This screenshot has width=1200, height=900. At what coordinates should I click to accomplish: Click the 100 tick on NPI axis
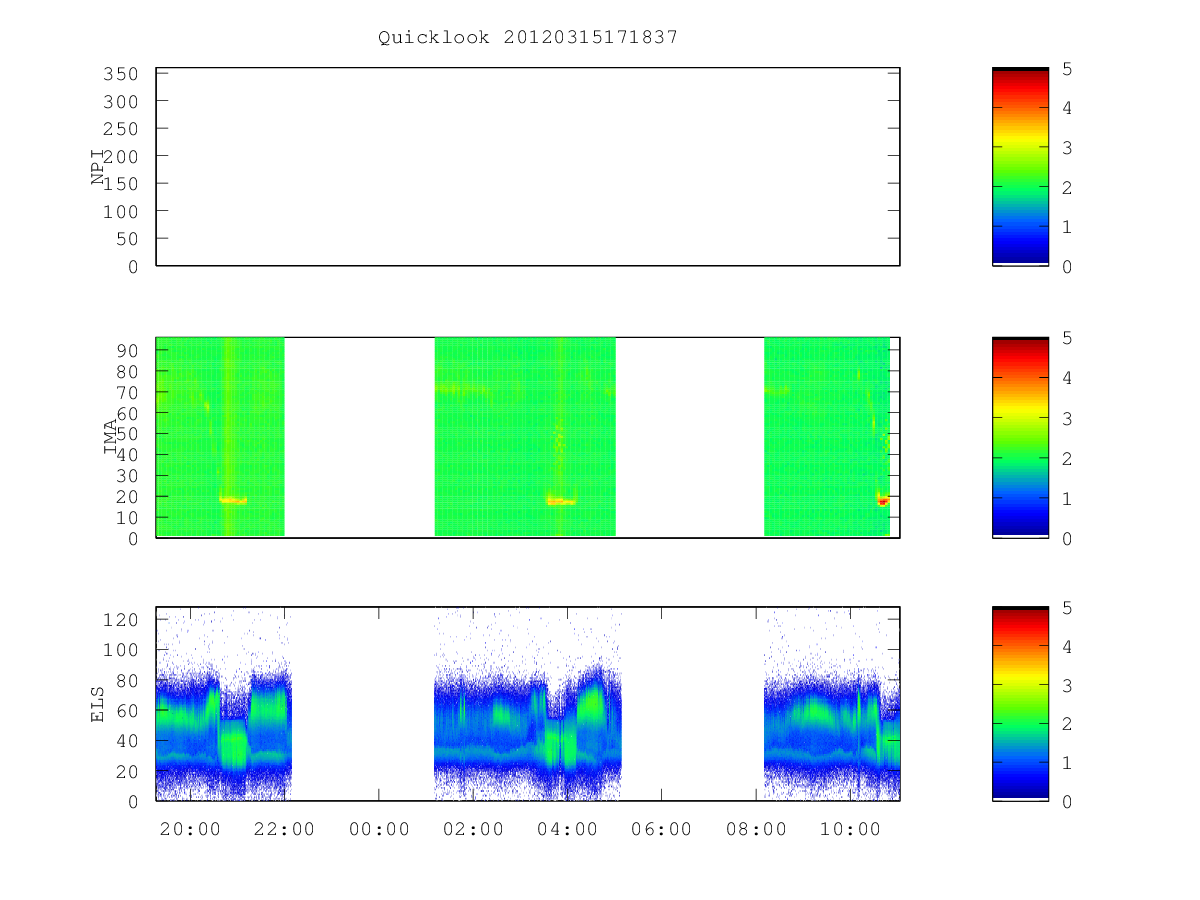point(120,212)
